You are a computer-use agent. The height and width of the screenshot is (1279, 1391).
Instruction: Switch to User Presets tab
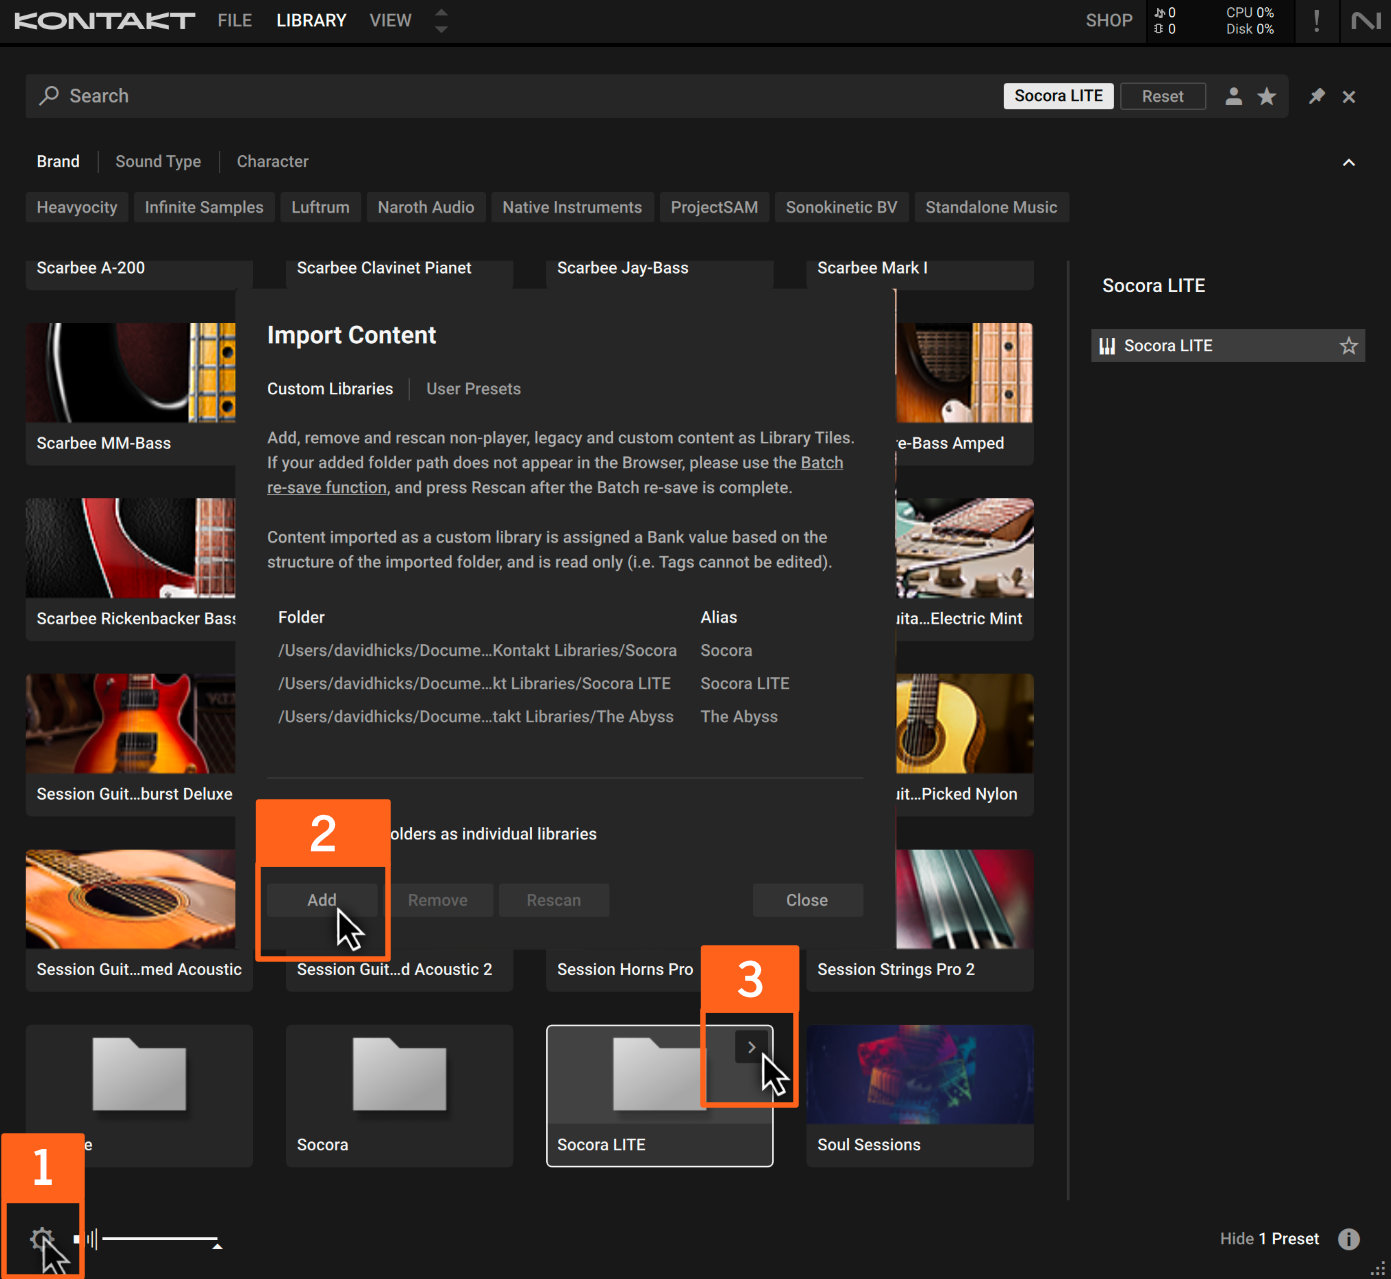click(473, 389)
